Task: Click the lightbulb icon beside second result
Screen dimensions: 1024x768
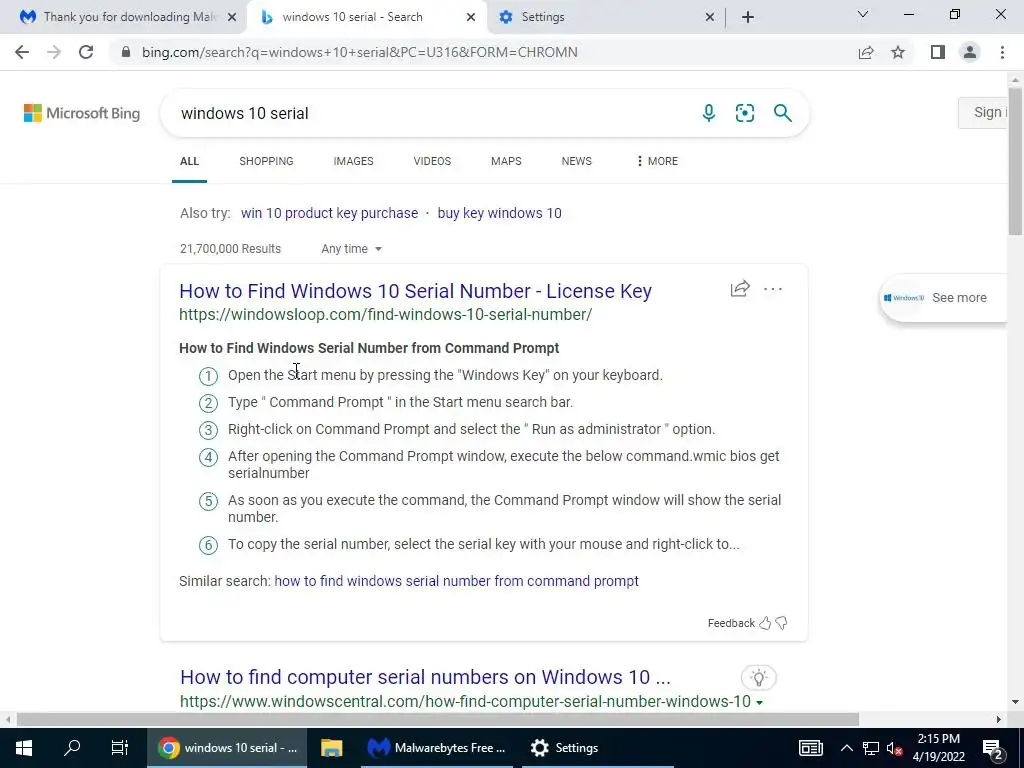Action: pyautogui.click(x=758, y=678)
